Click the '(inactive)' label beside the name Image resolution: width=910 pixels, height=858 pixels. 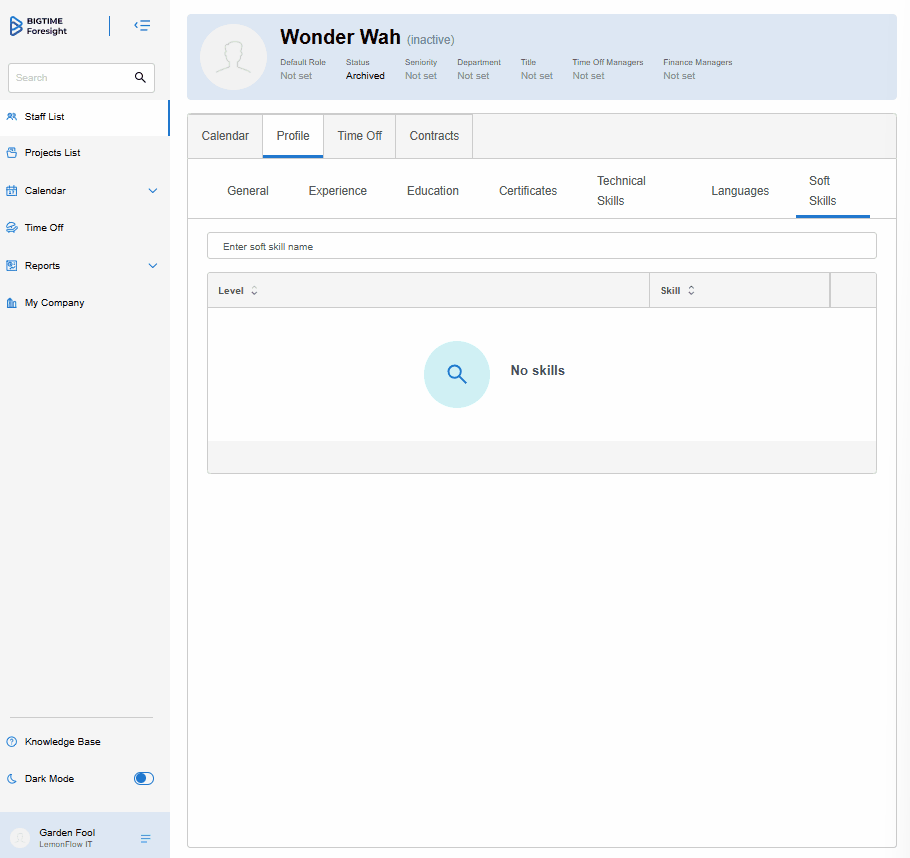coord(431,39)
